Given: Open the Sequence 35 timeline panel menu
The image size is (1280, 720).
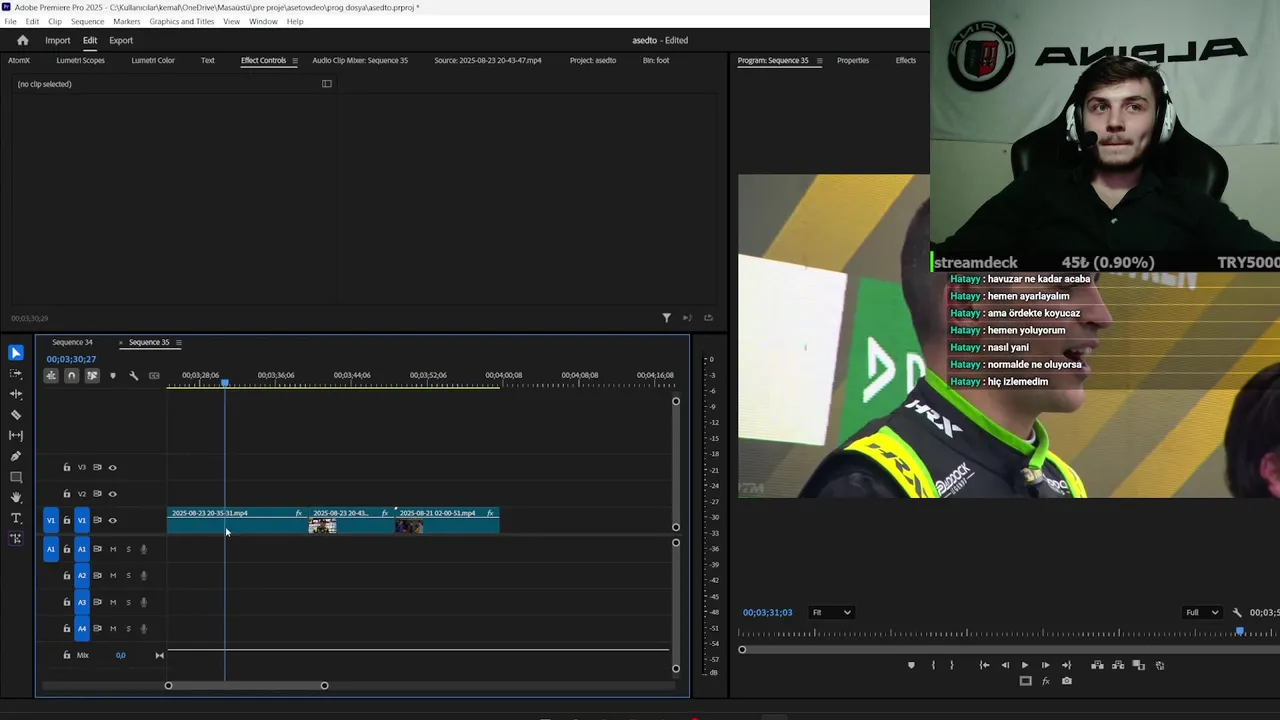Looking at the screenshot, I should pyautogui.click(x=178, y=342).
